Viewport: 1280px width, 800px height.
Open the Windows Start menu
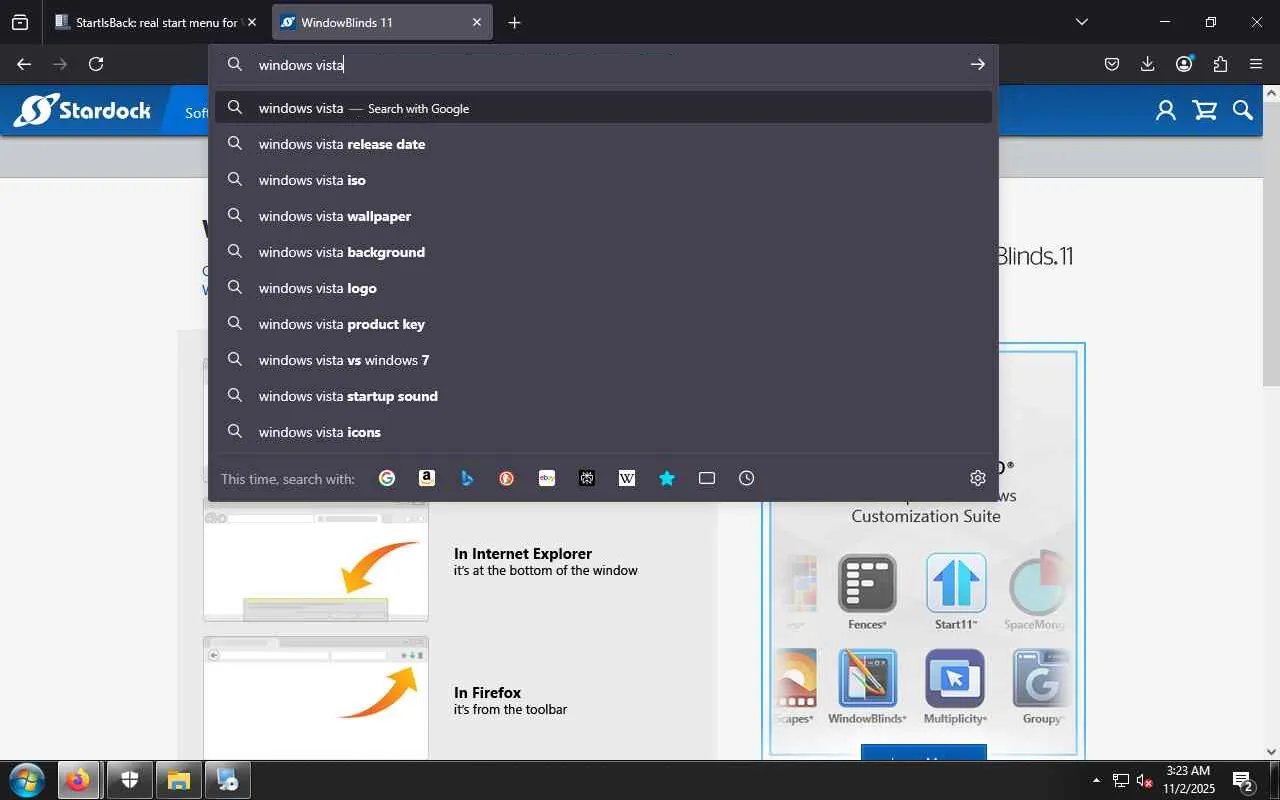[26, 780]
